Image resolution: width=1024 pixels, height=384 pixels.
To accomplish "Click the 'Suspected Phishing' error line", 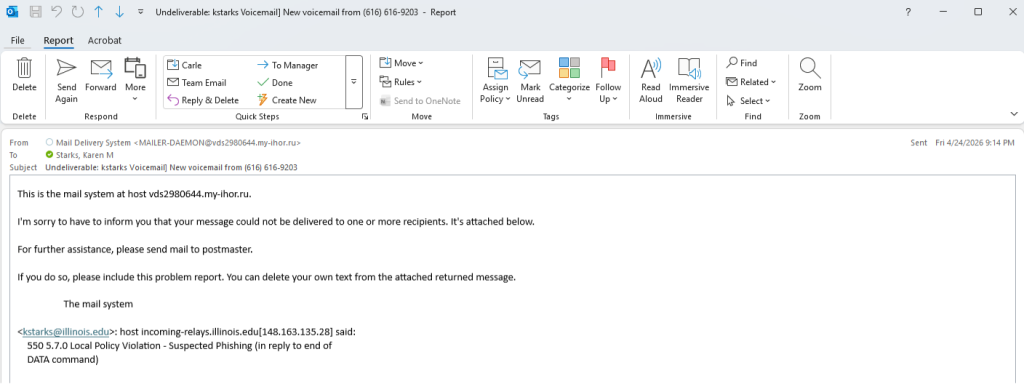I will point(180,345).
